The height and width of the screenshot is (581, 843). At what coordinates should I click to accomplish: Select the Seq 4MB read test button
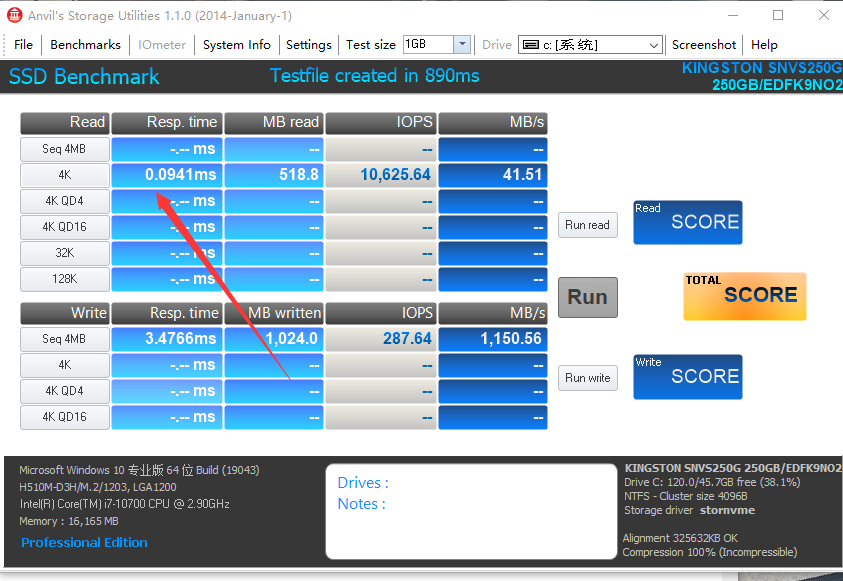click(65, 149)
